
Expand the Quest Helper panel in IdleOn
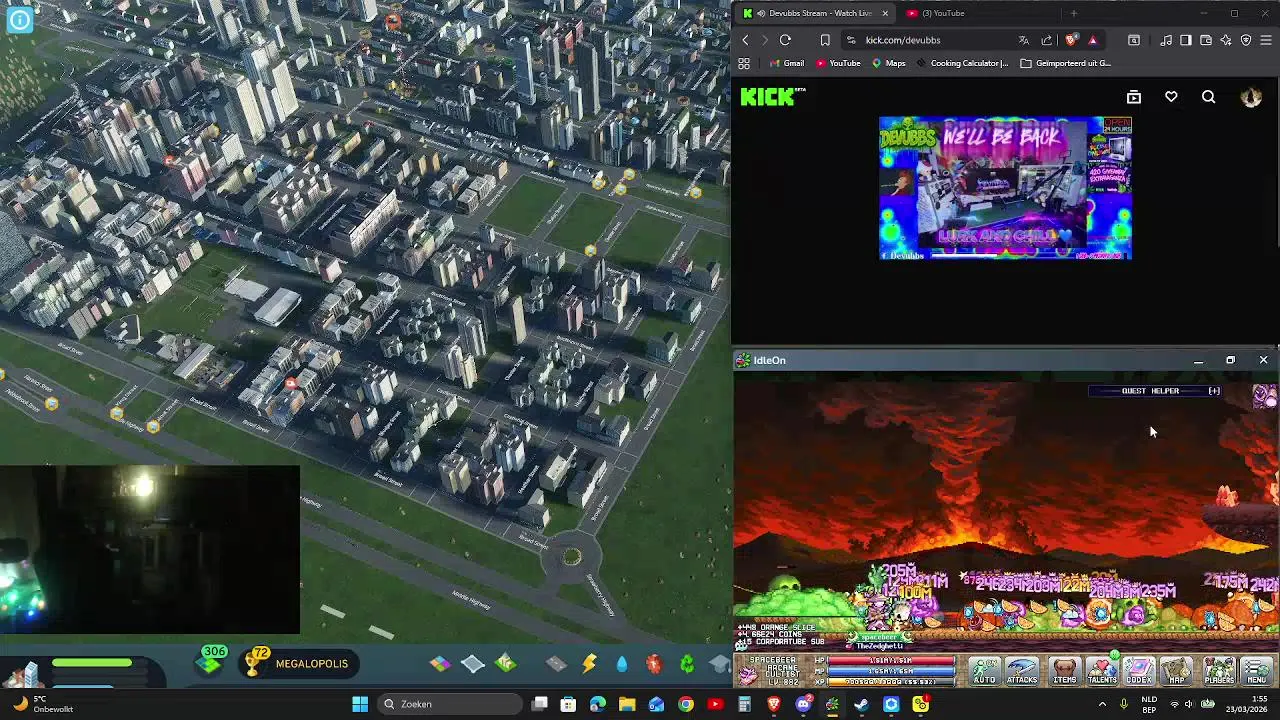1214,391
